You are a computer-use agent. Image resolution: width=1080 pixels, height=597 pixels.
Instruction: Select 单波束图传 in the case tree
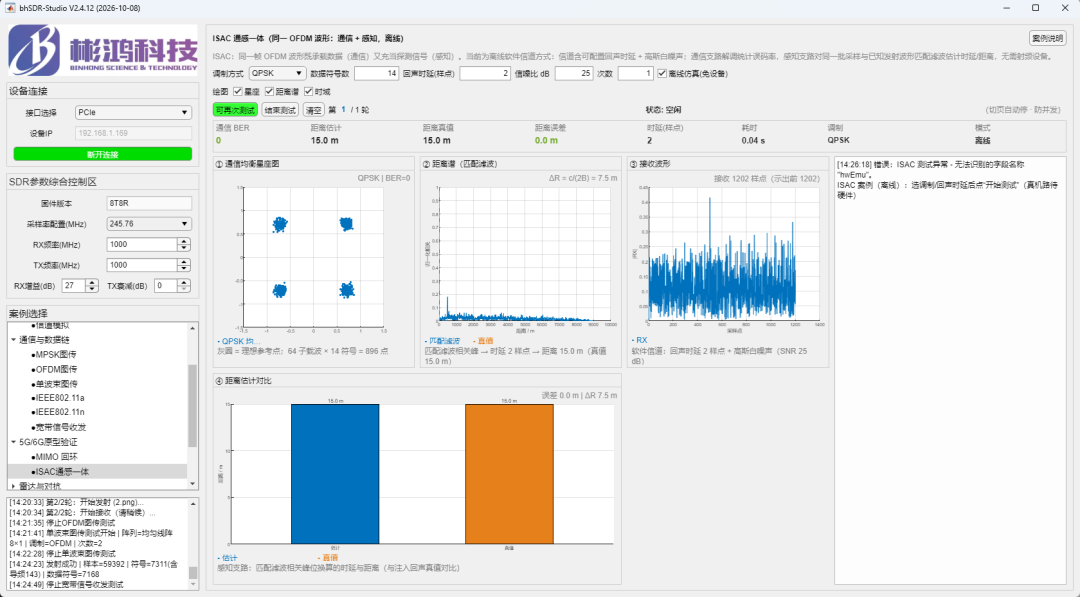56,384
